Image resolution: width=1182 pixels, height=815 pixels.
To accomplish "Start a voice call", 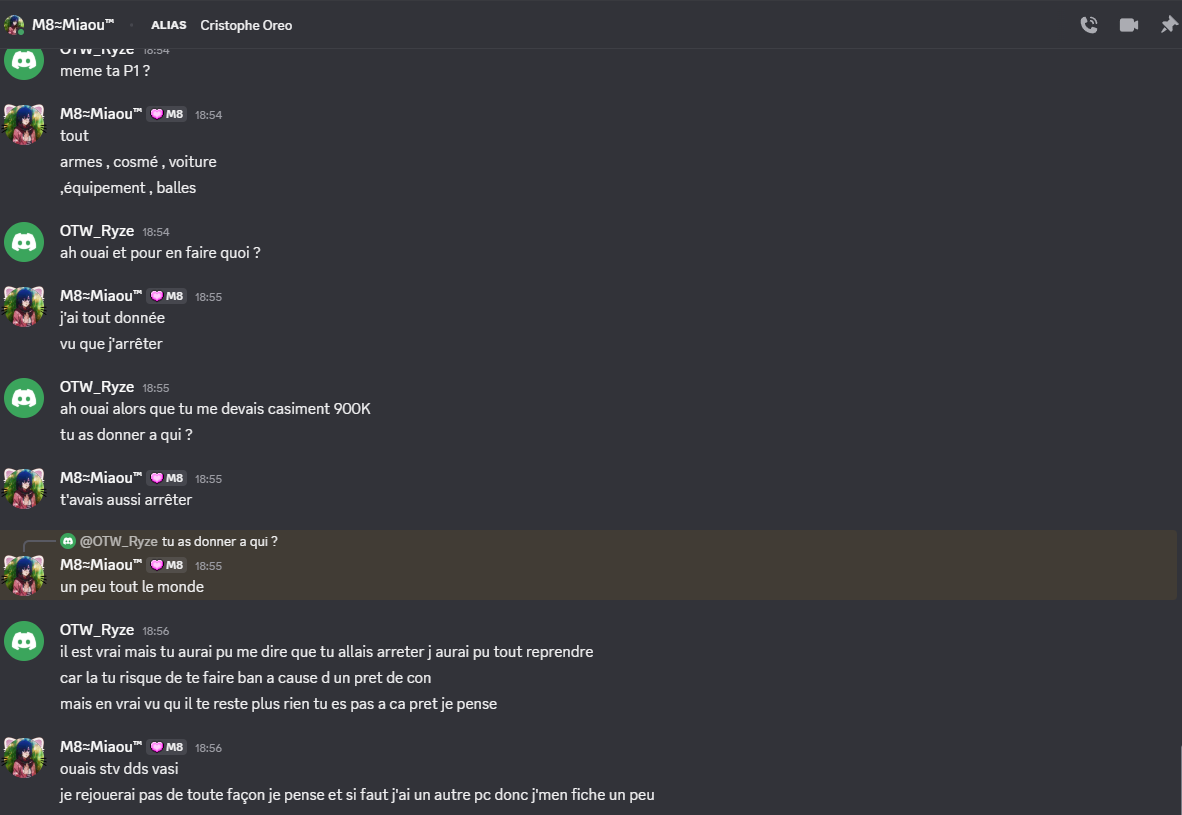I will (1089, 25).
